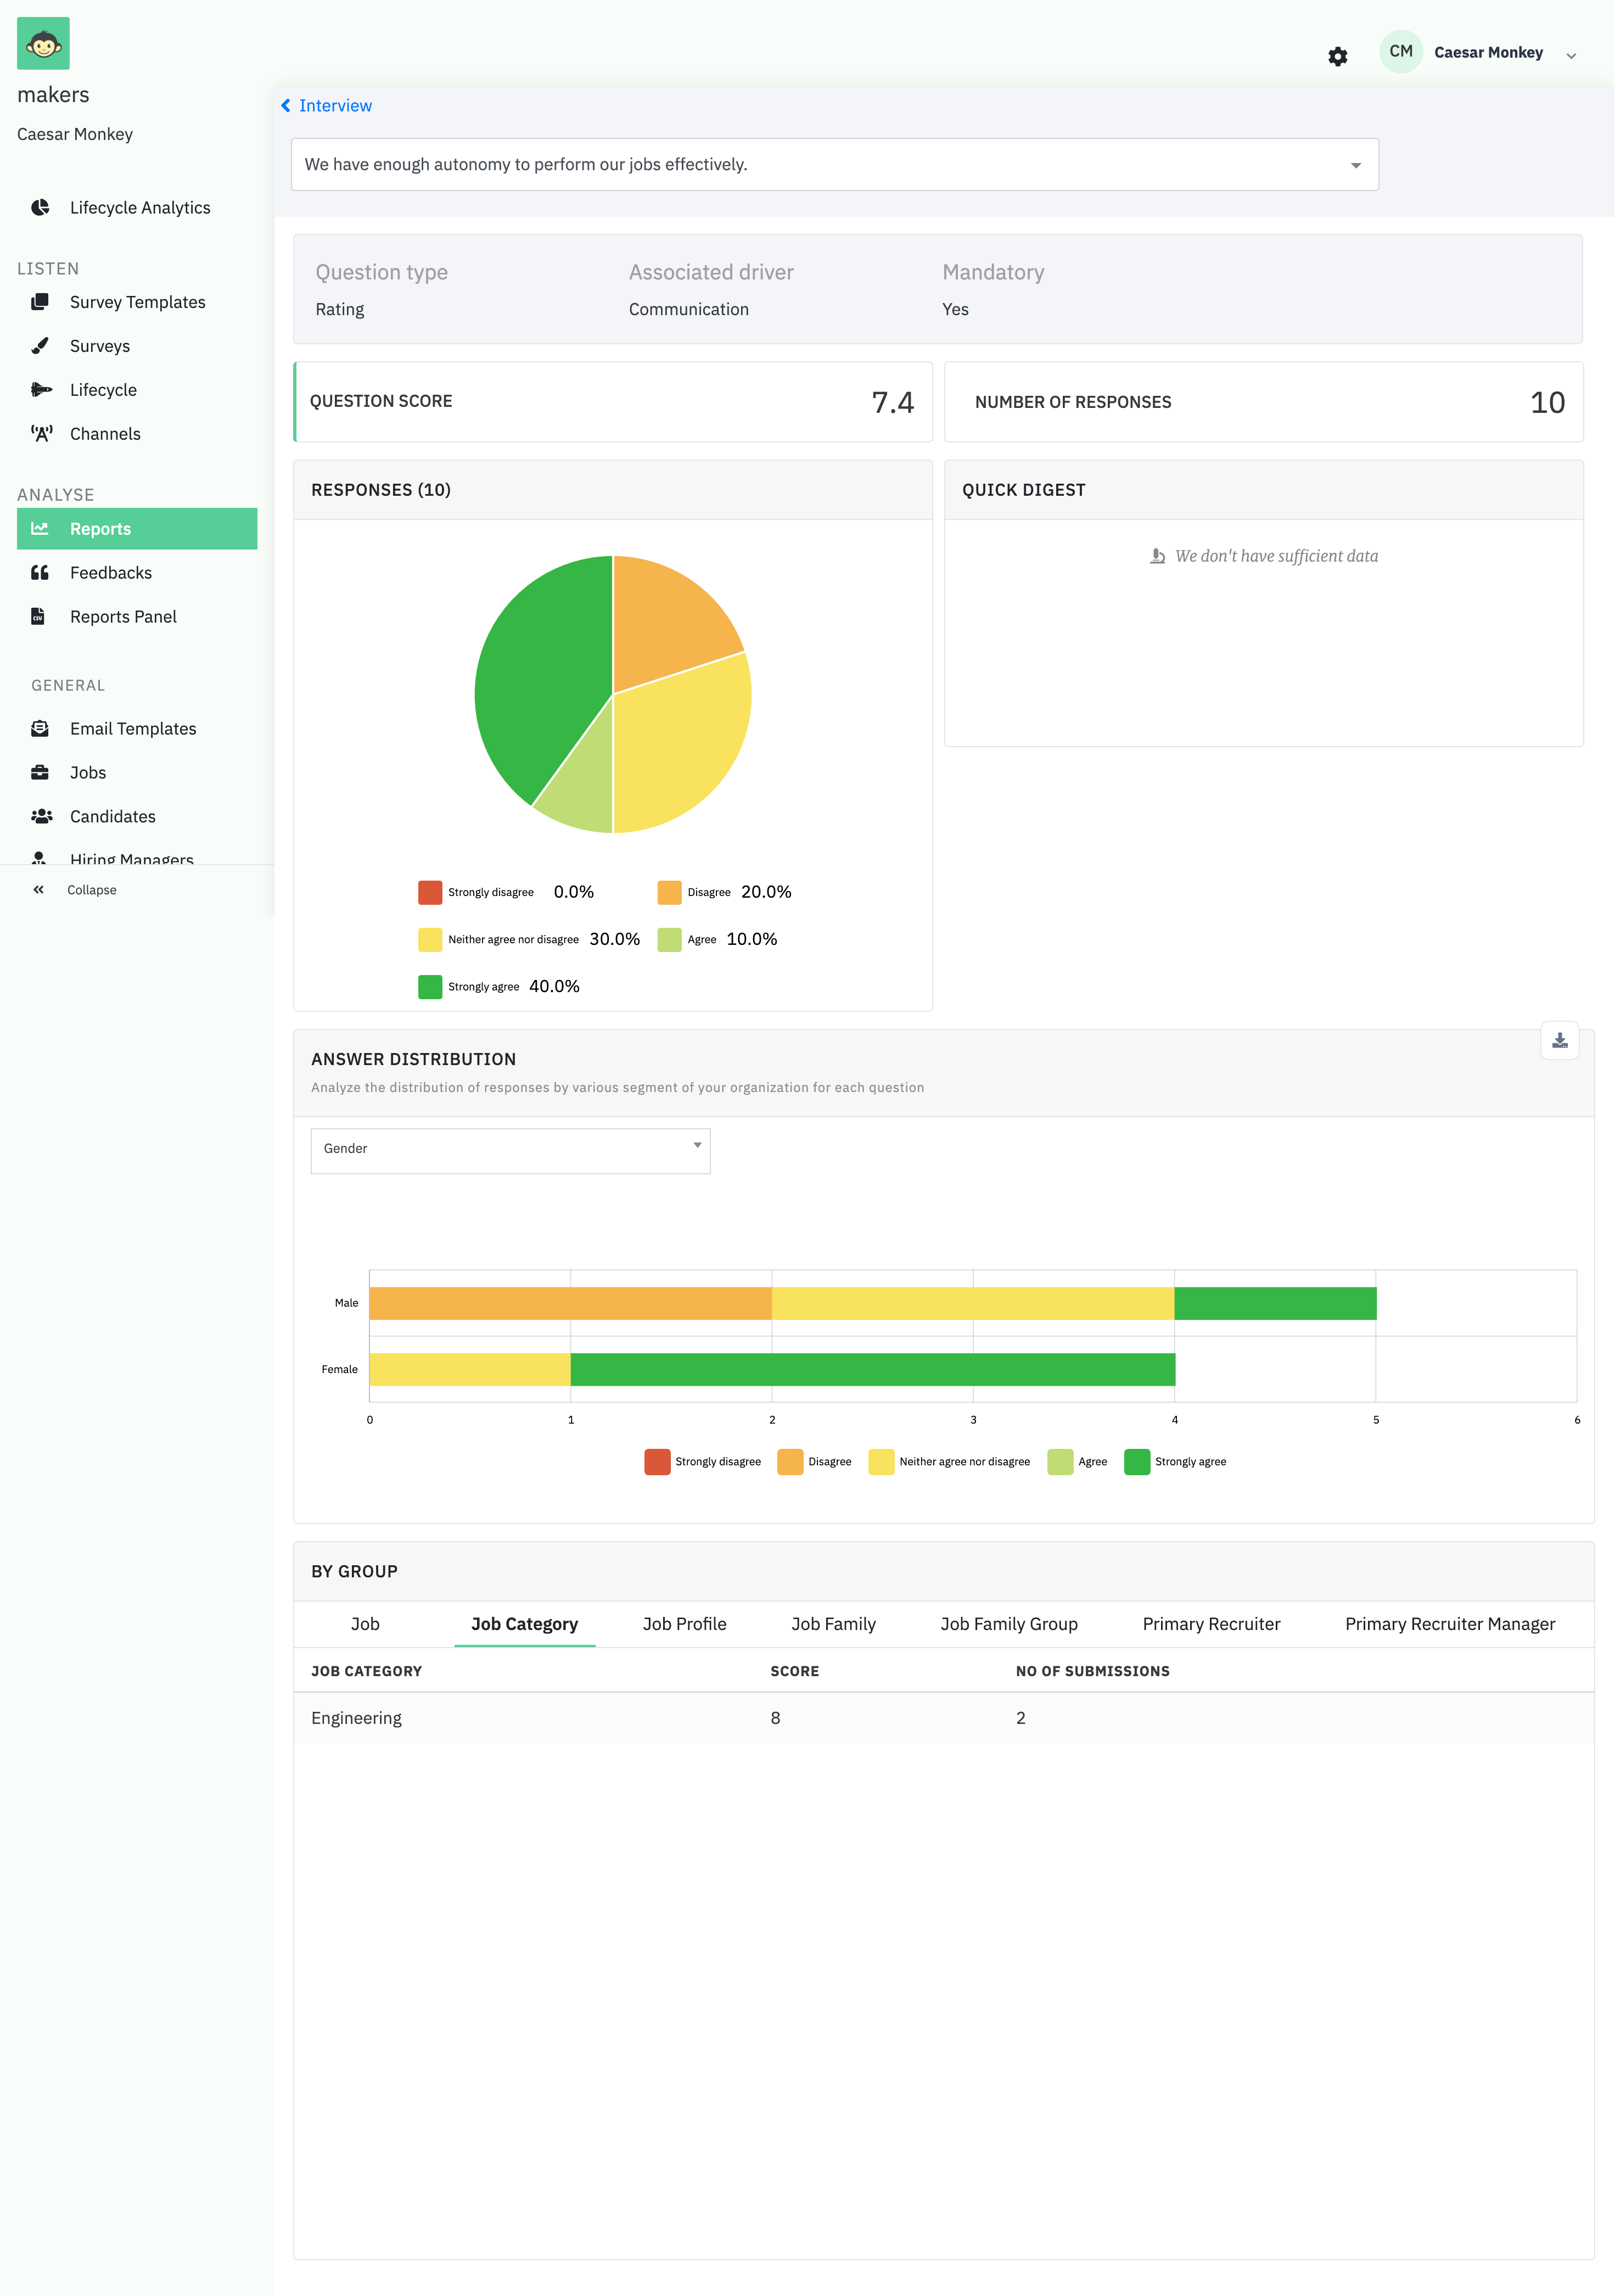Screen dimensions: 1615x2296
Task: Click the SCORE column header
Action: click(794, 1671)
